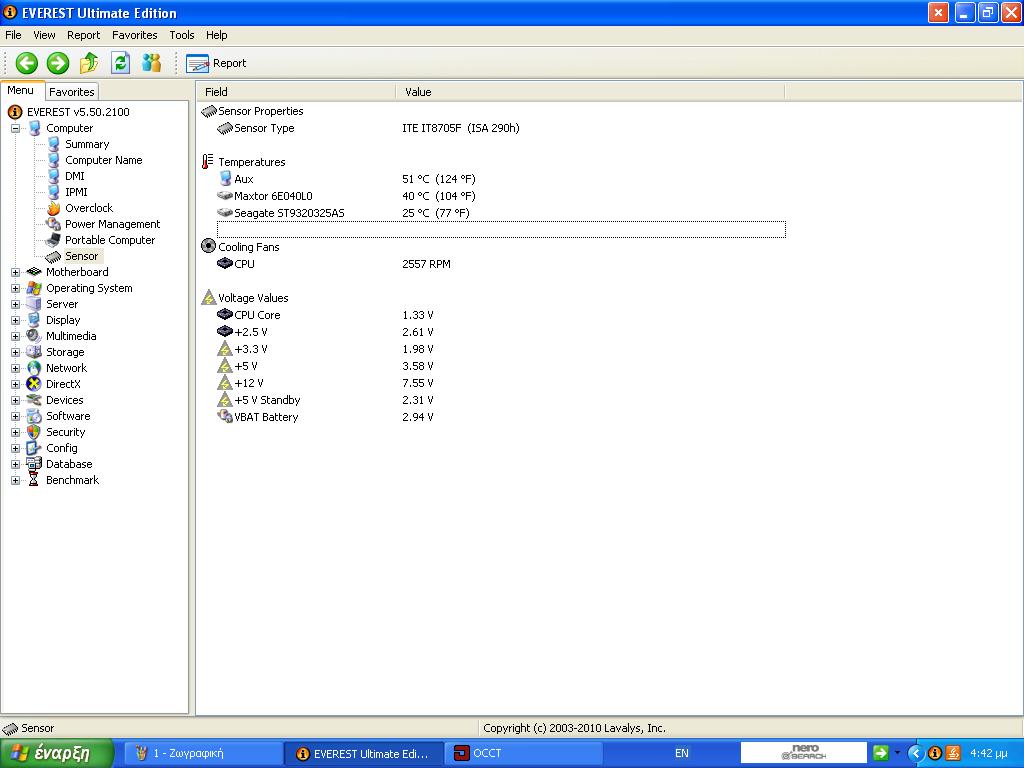Click the Operating System Windows flag icon
The height and width of the screenshot is (768, 1024).
coord(34,288)
